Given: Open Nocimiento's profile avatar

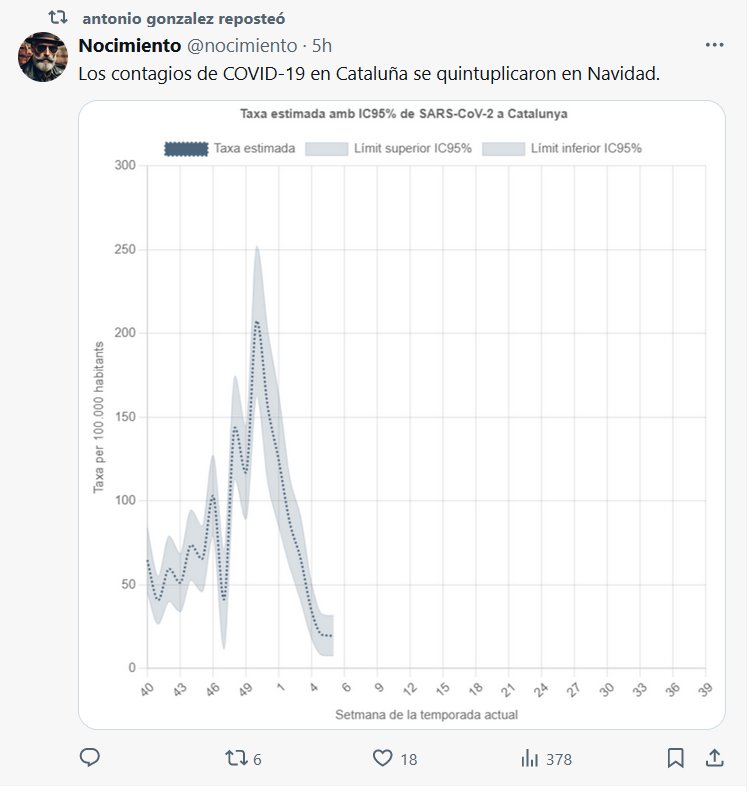Looking at the screenshot, I should click(x=43, y=57).
